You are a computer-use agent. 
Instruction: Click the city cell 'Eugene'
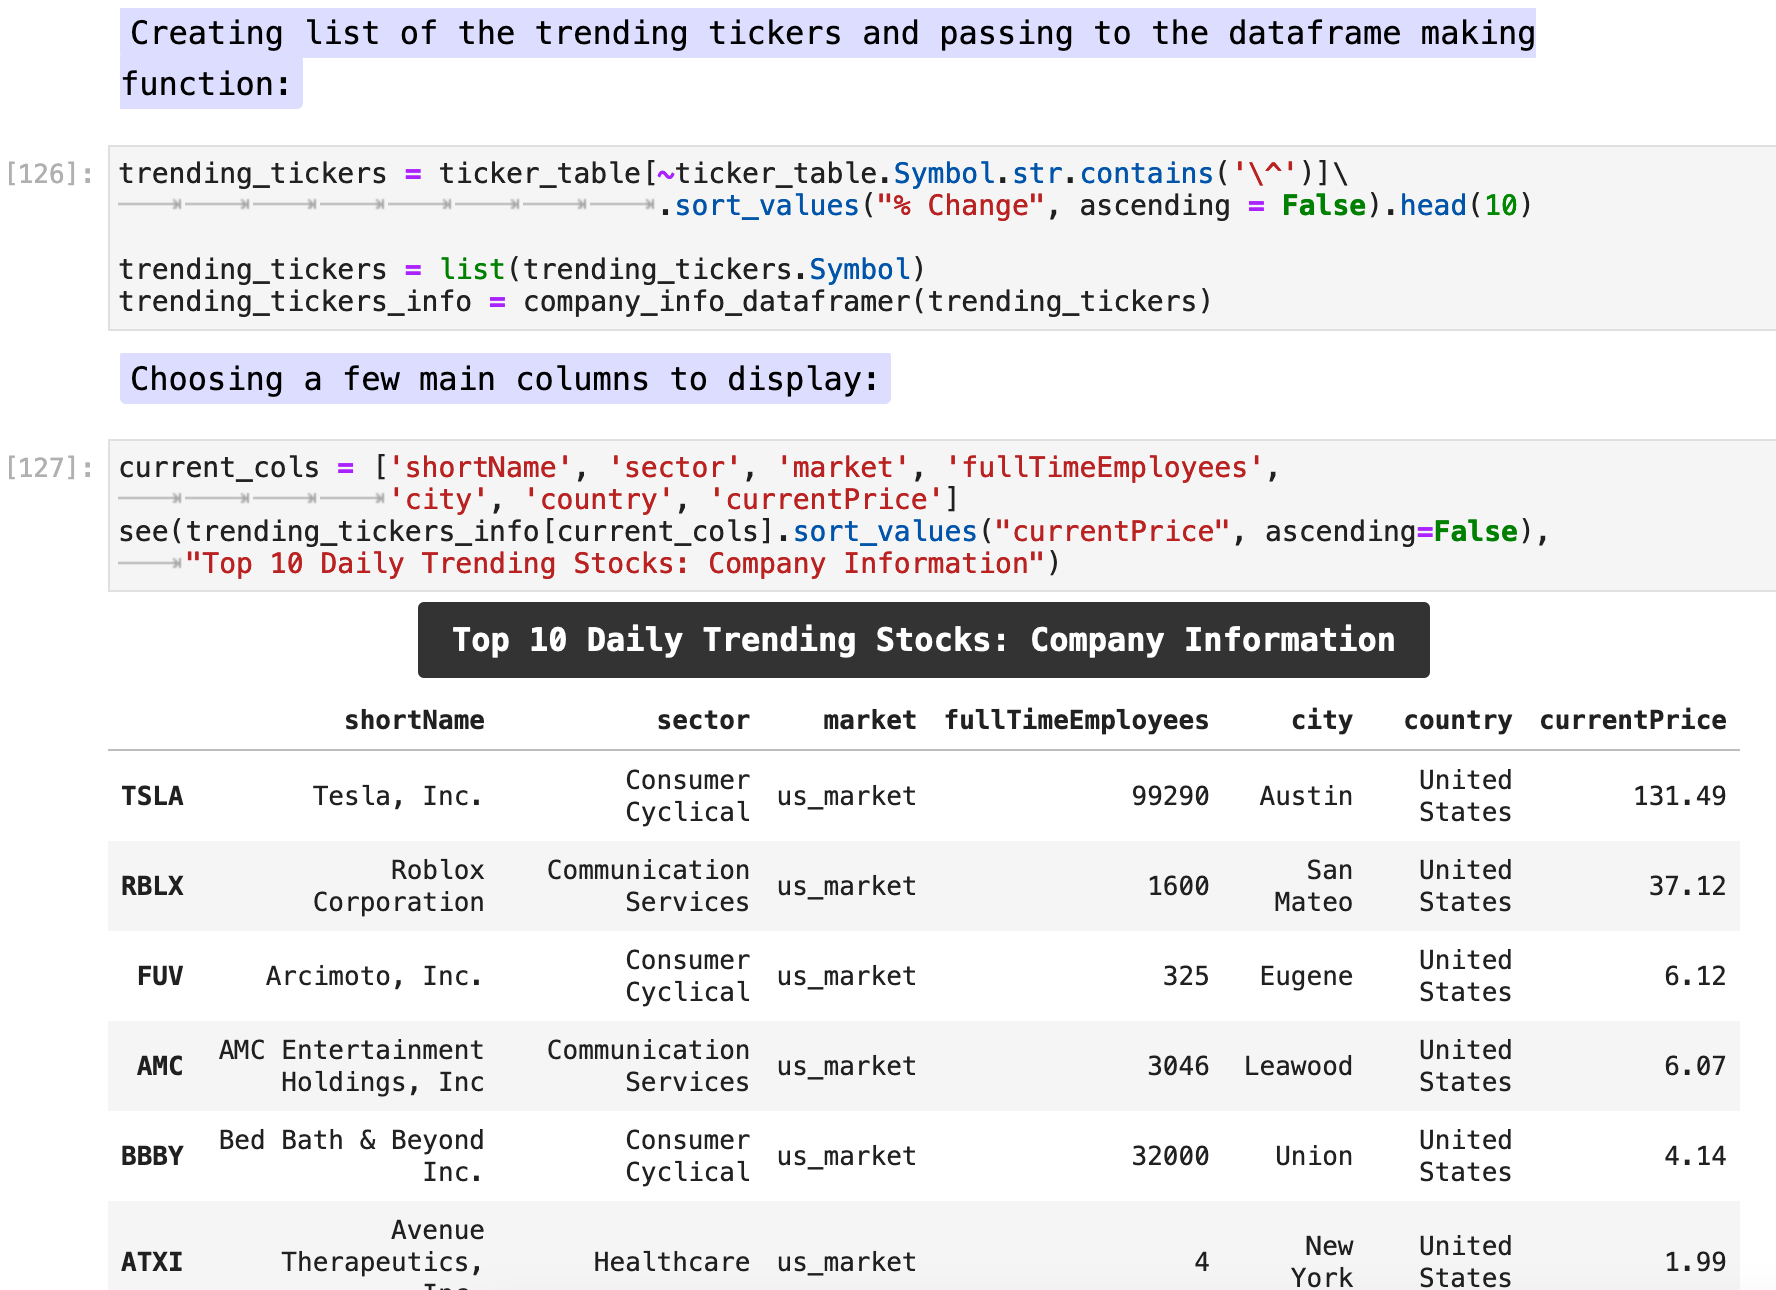pos(1306,976)
